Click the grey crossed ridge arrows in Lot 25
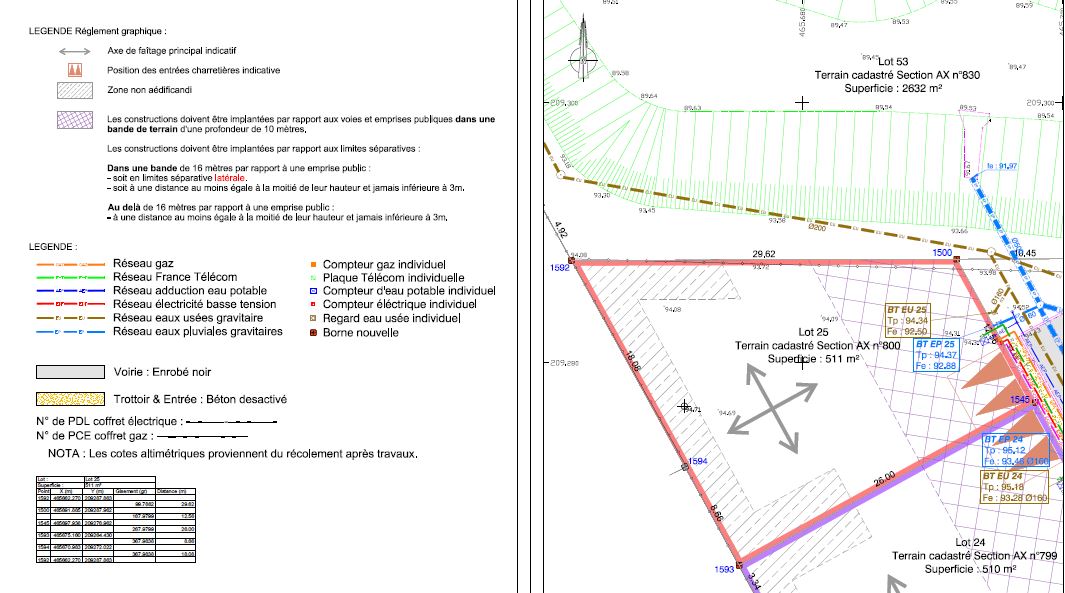The image size is (1065, 593). pyautogui.click(x=772, y=408)
